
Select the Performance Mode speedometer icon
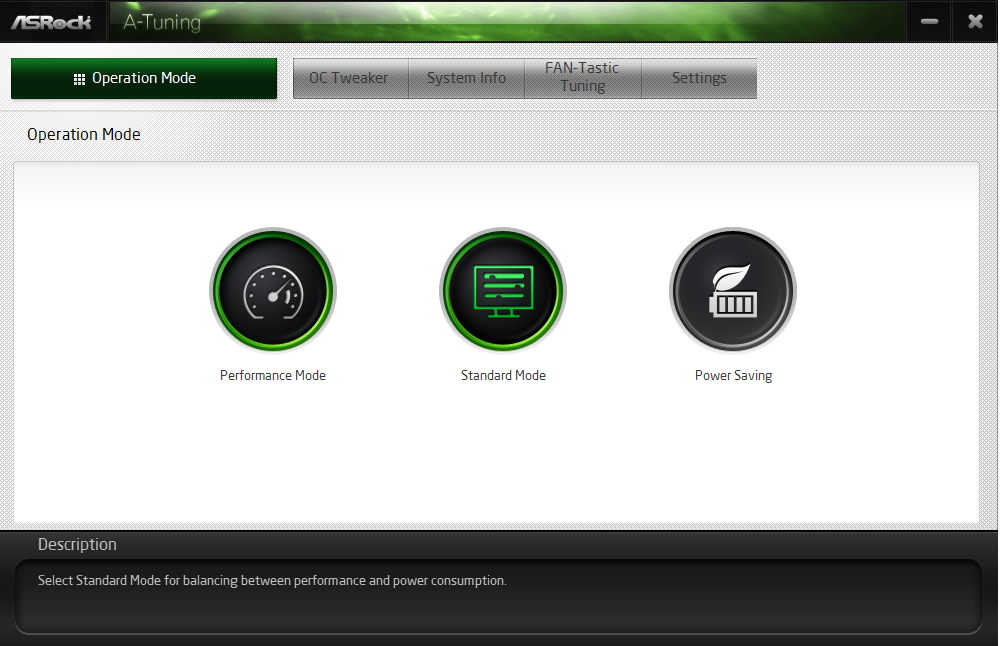click(273, 291)
